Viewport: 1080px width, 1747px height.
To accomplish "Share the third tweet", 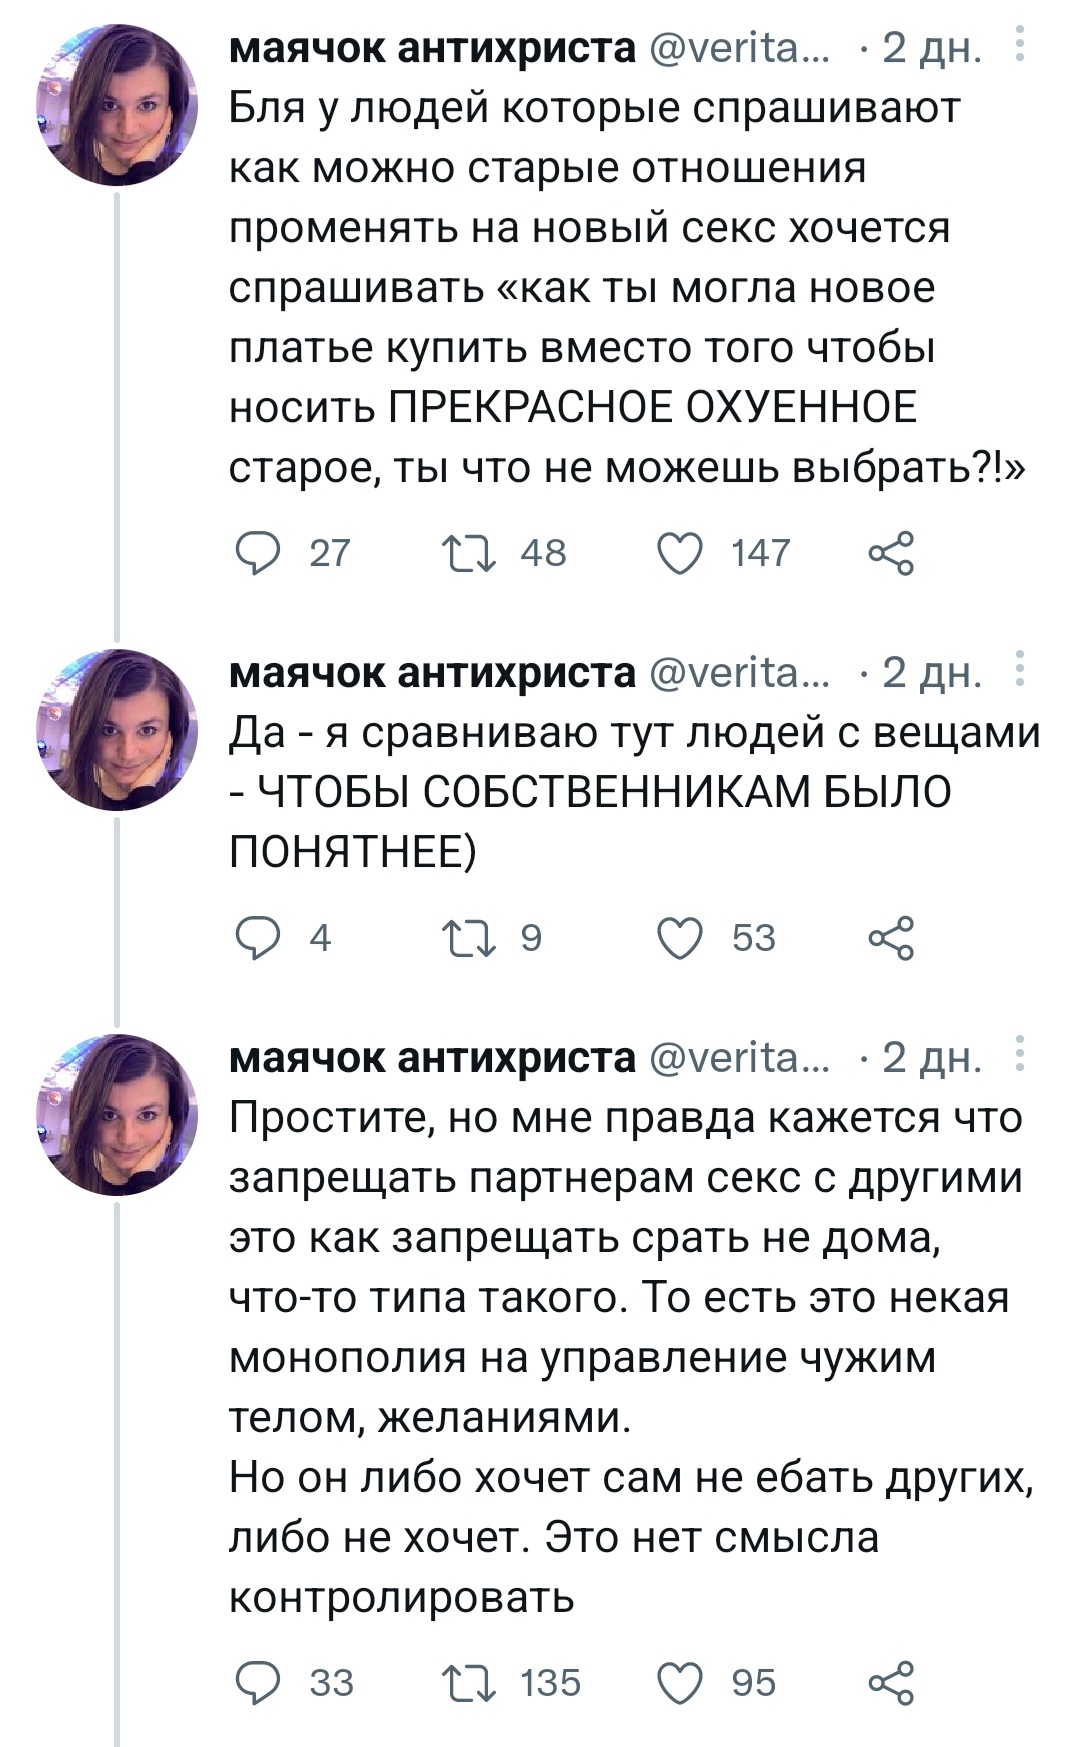I will click(890, 1682).
